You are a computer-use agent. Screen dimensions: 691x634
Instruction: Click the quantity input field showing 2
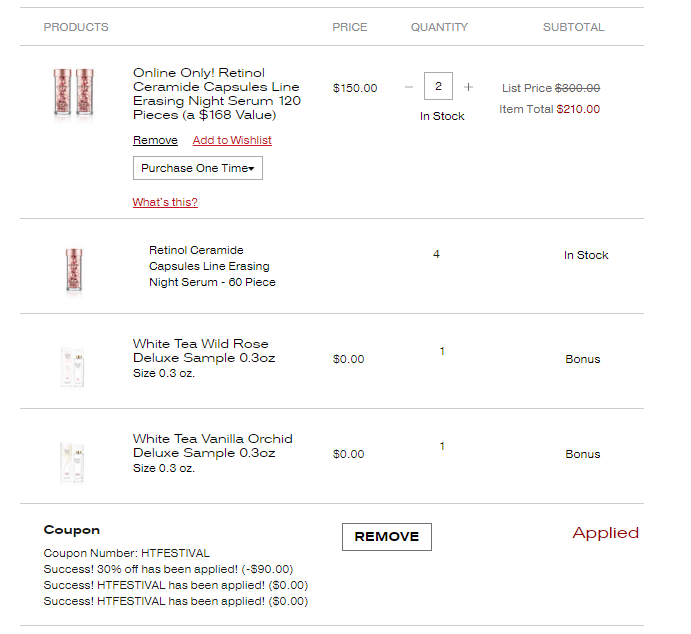pos(438,86)
